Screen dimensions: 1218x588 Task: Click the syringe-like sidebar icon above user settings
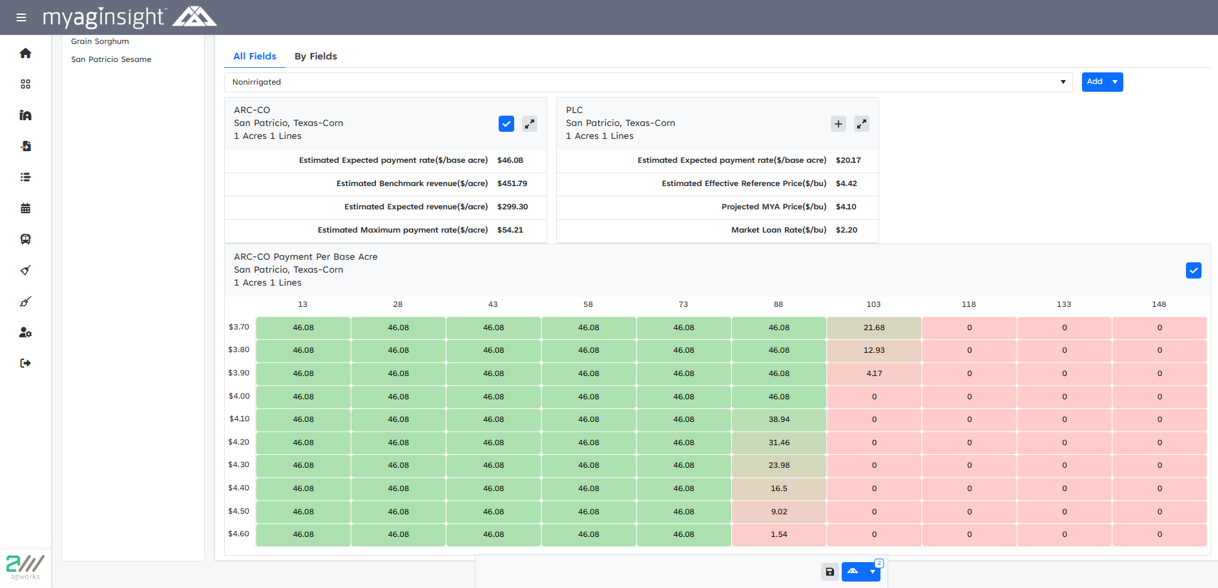point(25,301)
